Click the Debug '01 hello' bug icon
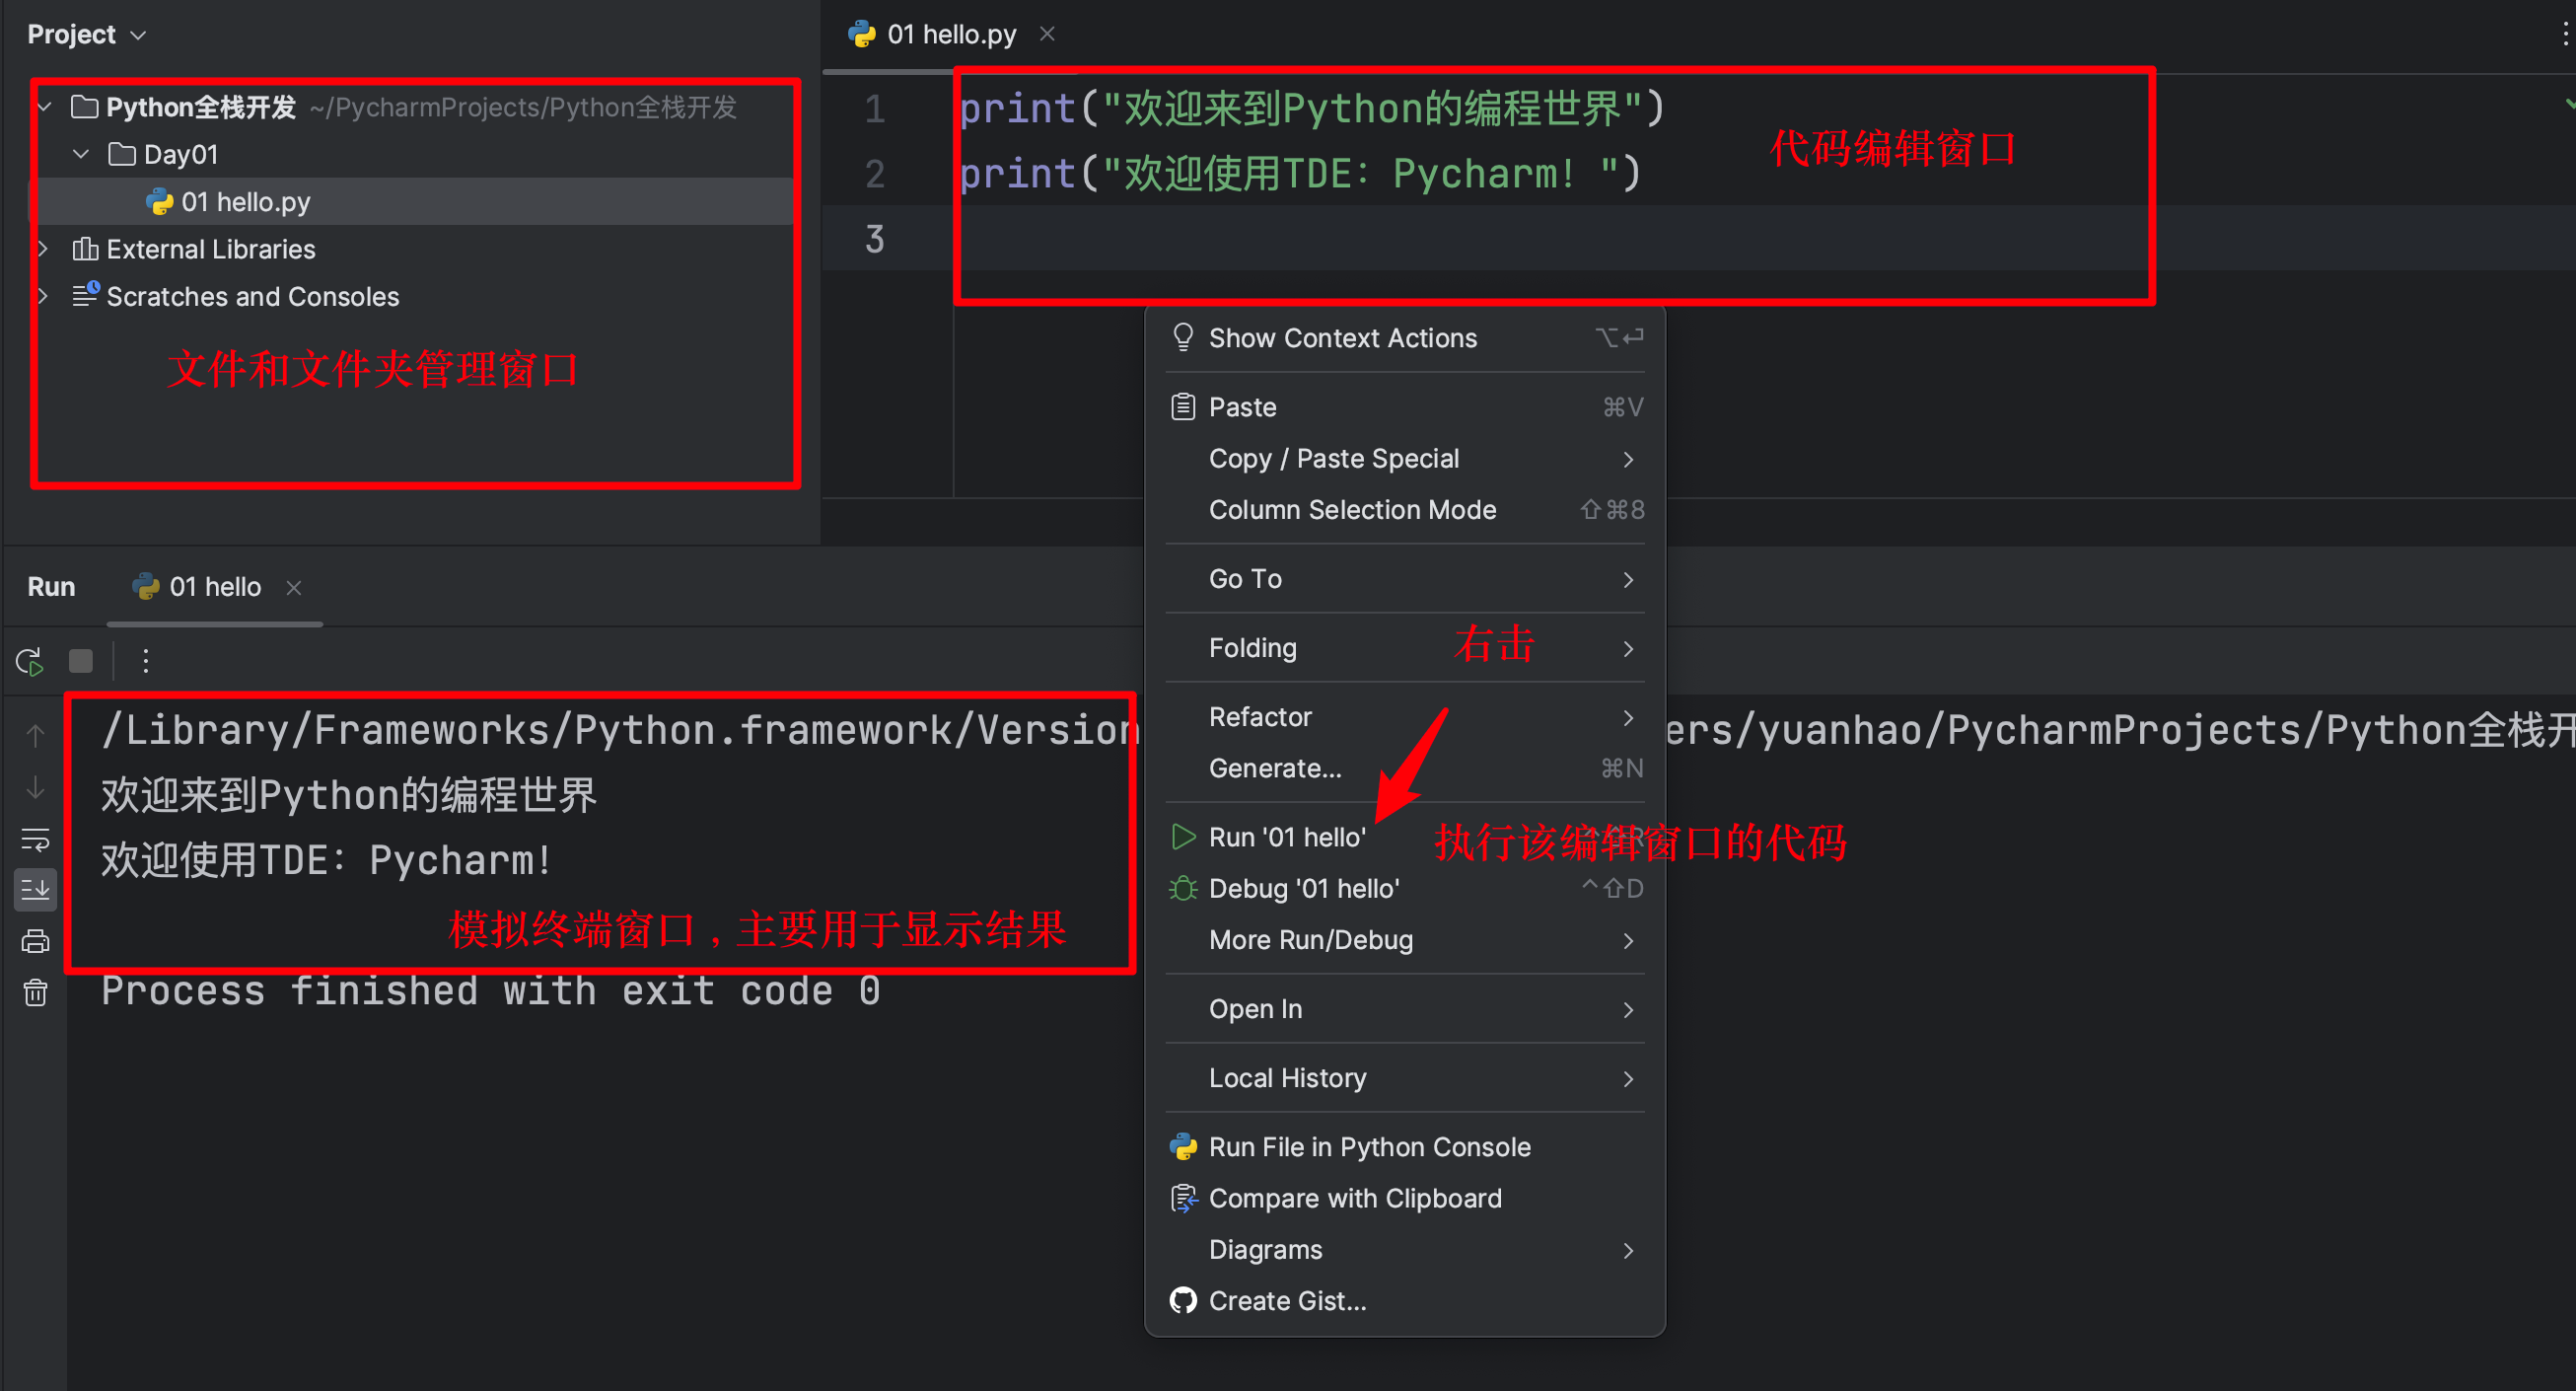The height and width of the screenshot is (1391, 2576). [x=1183, y=888]
